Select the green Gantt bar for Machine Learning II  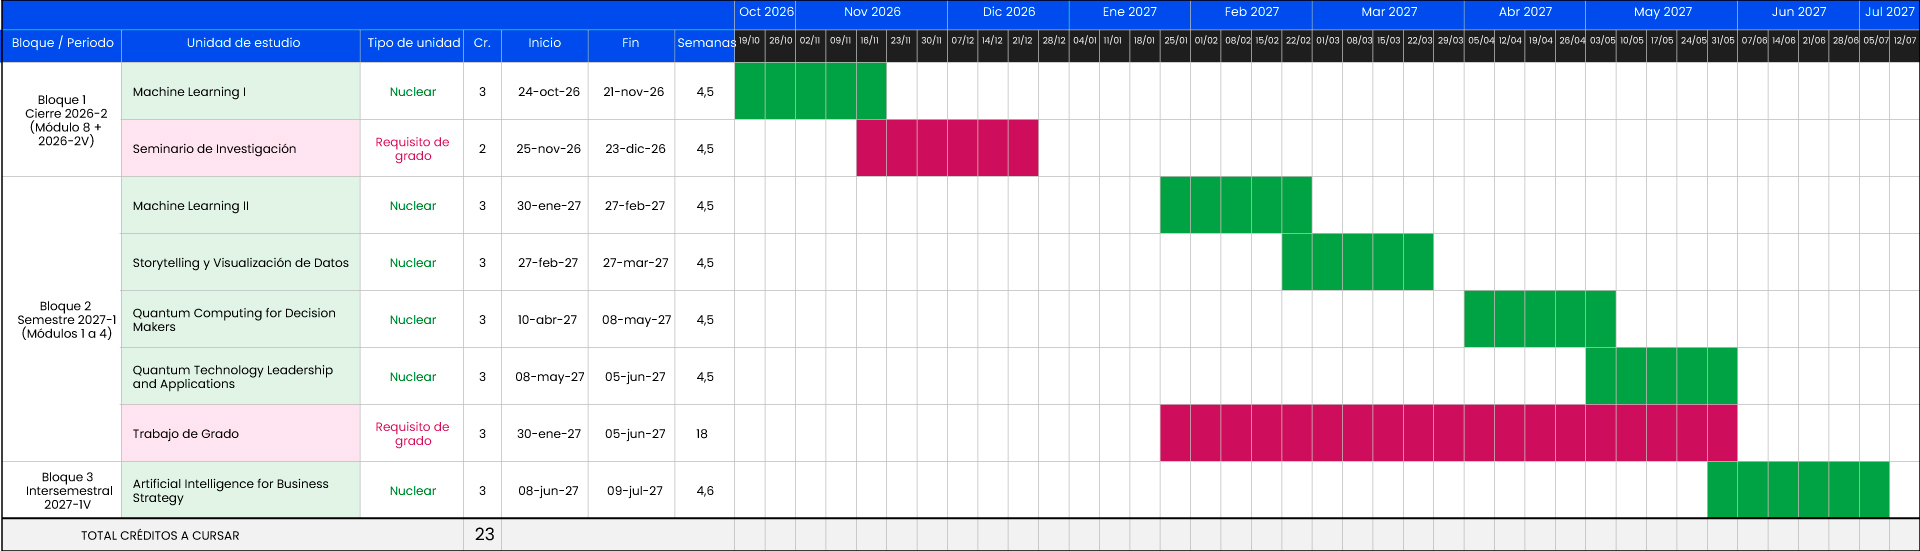(x=1236, y=205)
